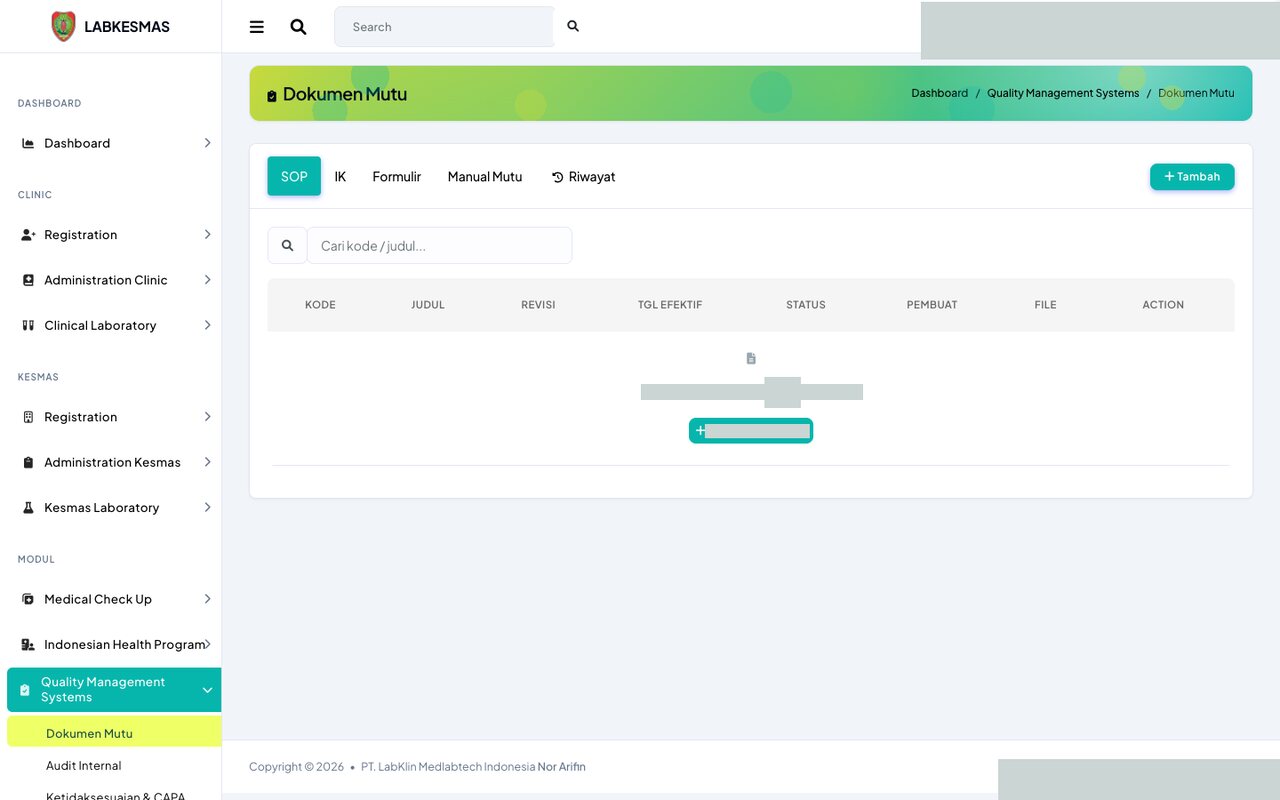The height and width of the screenshot is (800, 1280).
Task: Toggle the hamburger sidebar menu
Action: [x=257, y=27]
